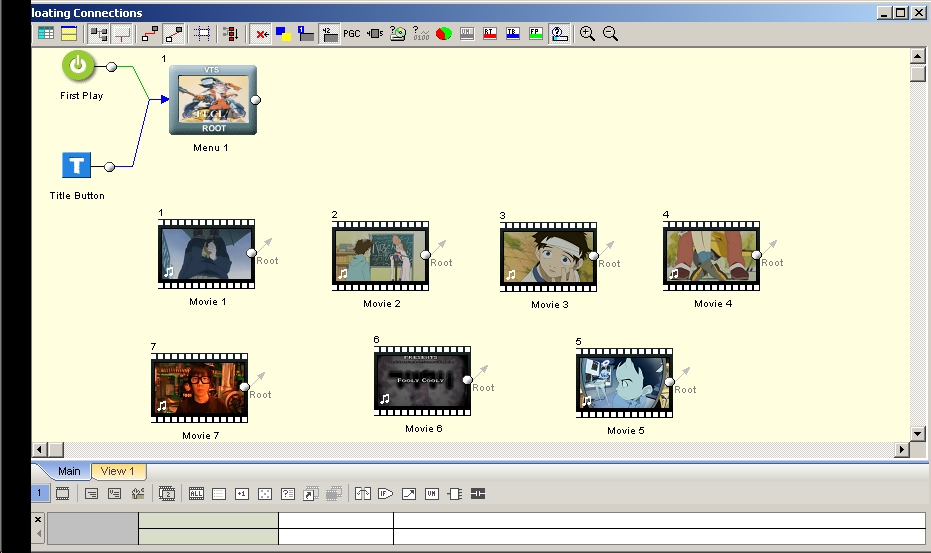
Task: Click the film shortcut arrow icon
Action: point(311,494)
